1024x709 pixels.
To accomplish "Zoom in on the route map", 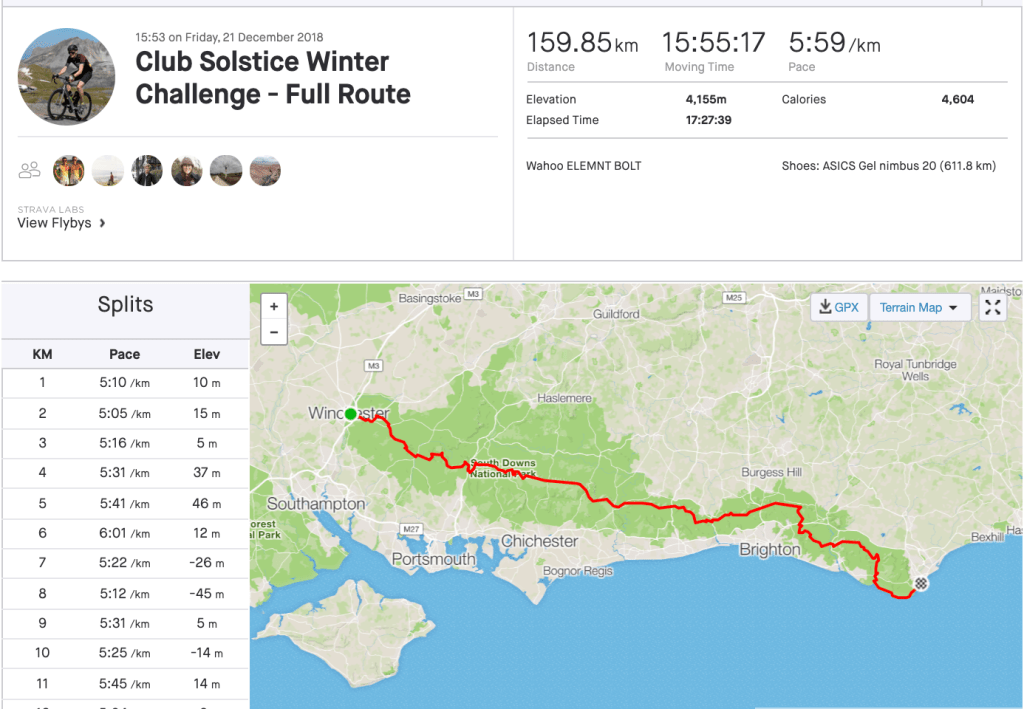I will point(273,307).
